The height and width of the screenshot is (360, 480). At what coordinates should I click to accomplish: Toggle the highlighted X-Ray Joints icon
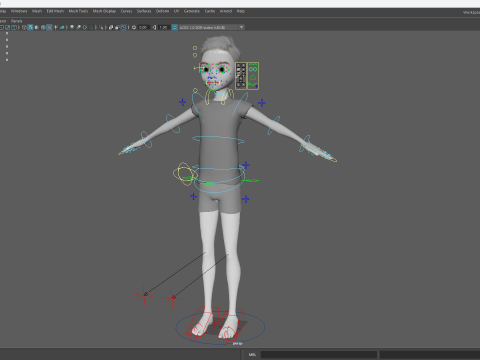124,27
